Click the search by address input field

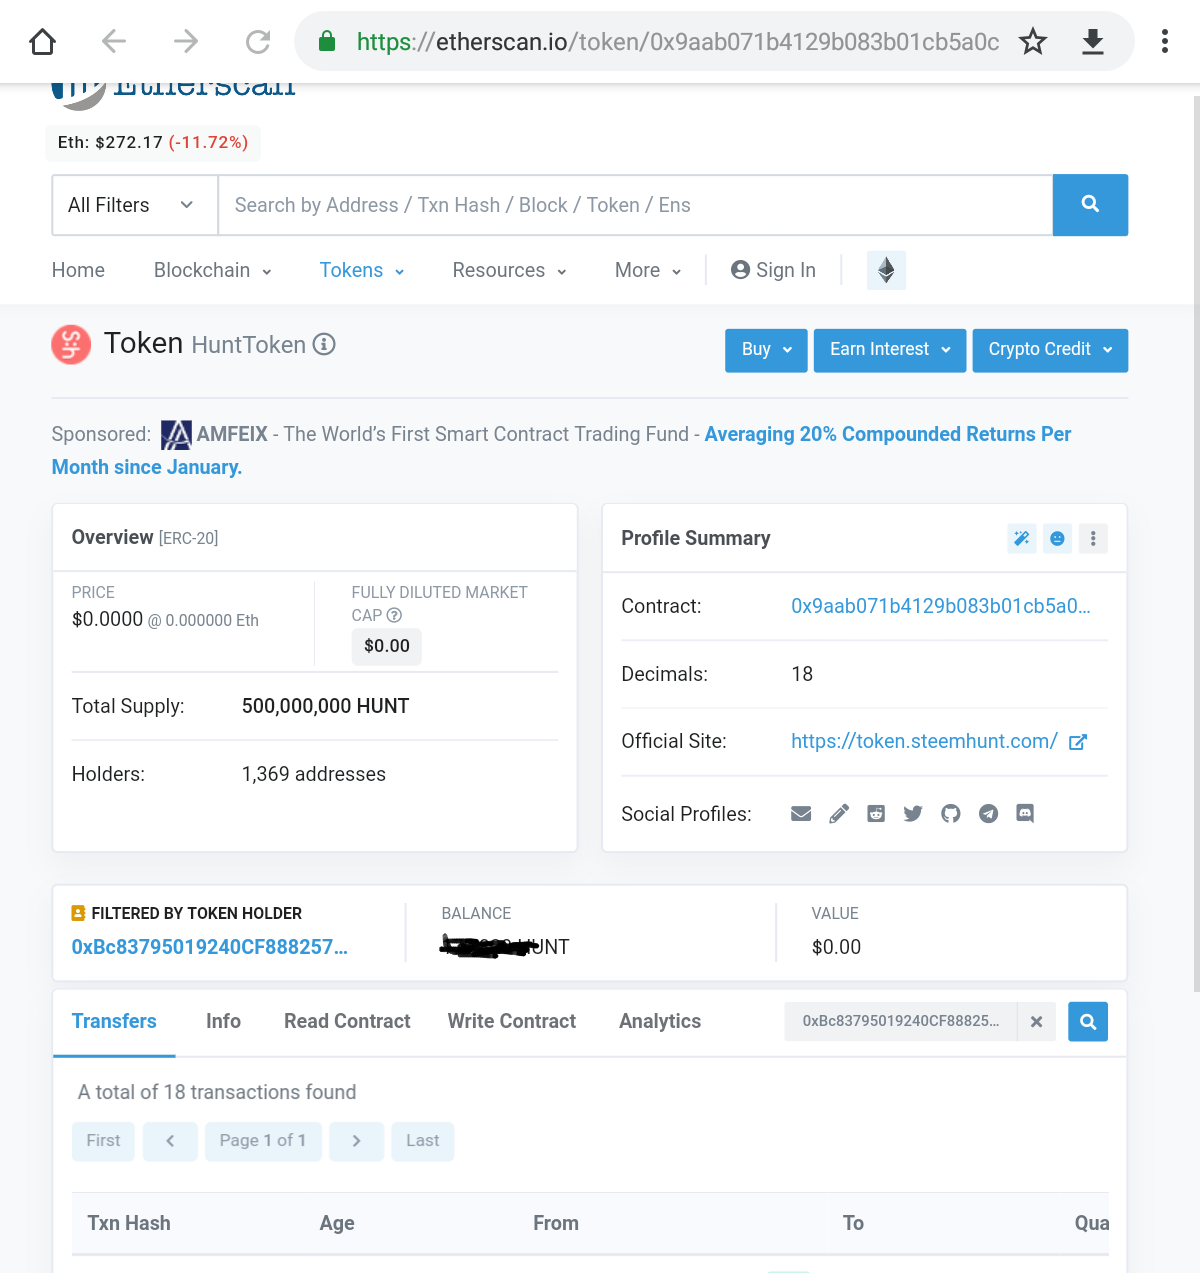635,205
